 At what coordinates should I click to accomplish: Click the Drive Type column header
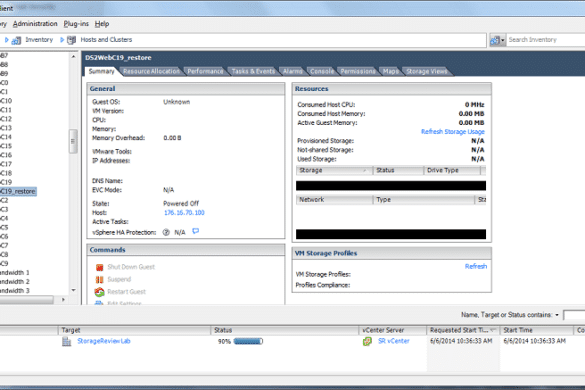pyautogui.click(x=452, y=171)
